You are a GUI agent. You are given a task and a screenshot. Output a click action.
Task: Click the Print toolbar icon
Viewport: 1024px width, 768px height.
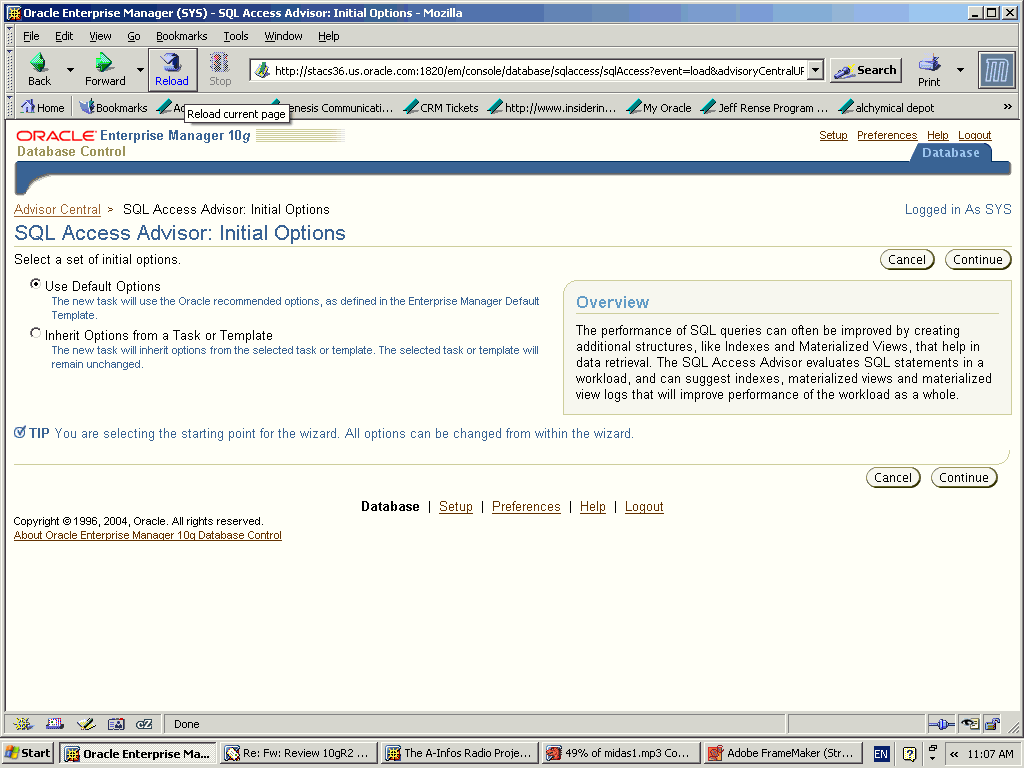pyautogui.click(x=929, y=69)
